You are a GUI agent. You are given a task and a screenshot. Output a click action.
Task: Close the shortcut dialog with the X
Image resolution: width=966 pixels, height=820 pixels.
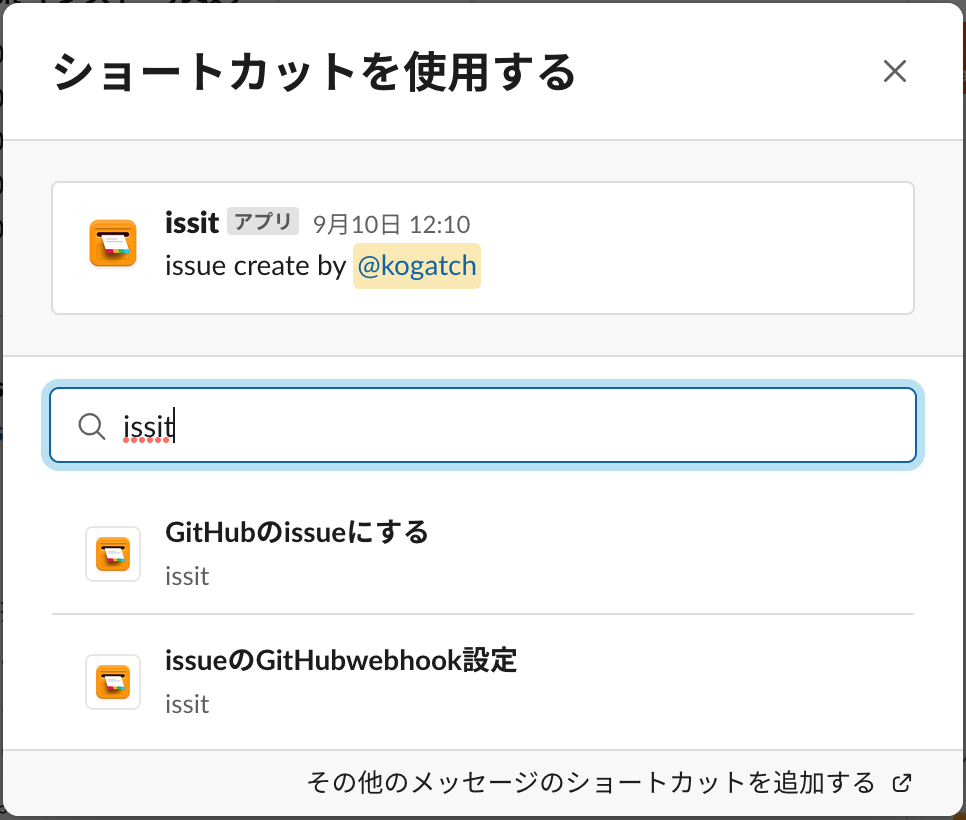[894, 71]
